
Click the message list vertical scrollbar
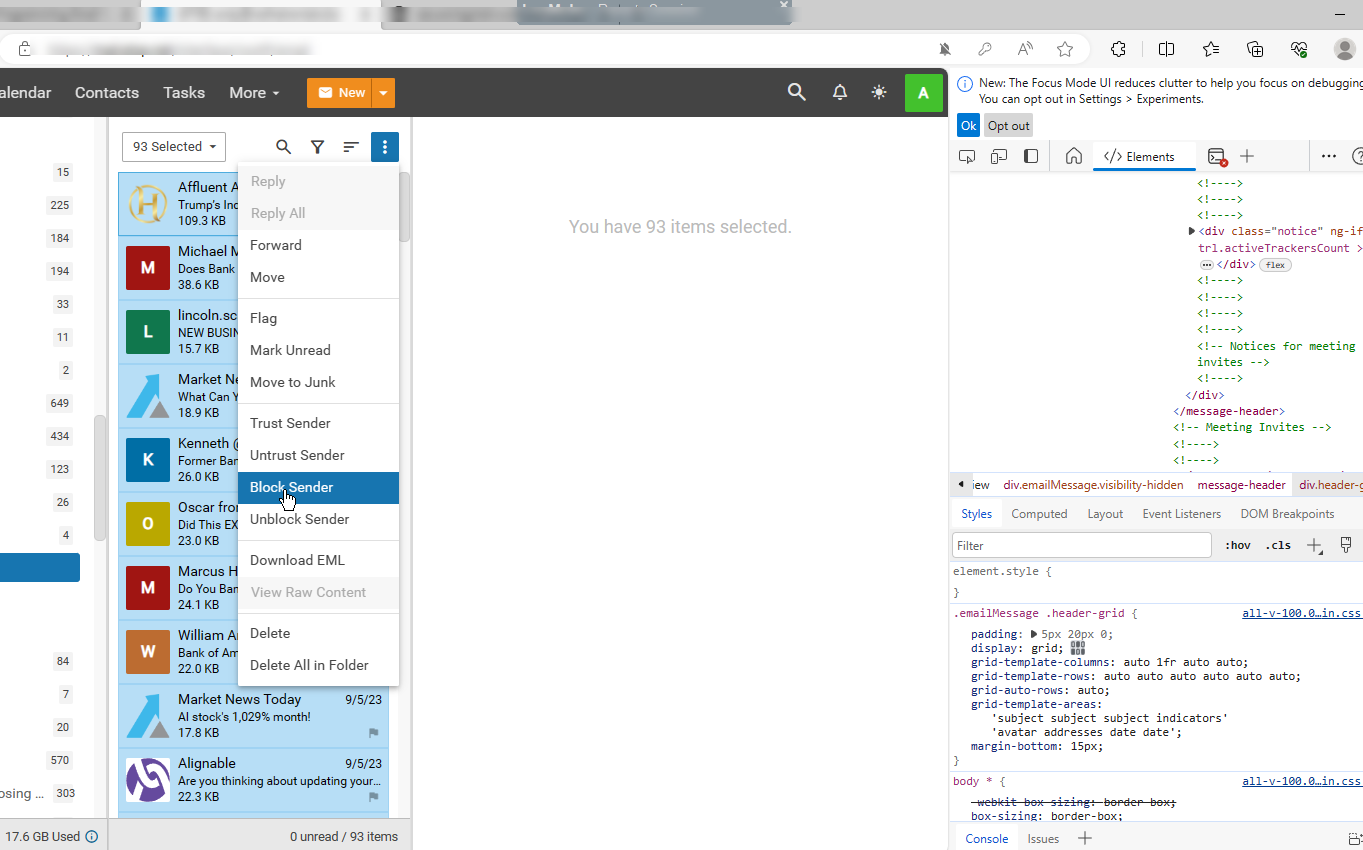[404, 208]
